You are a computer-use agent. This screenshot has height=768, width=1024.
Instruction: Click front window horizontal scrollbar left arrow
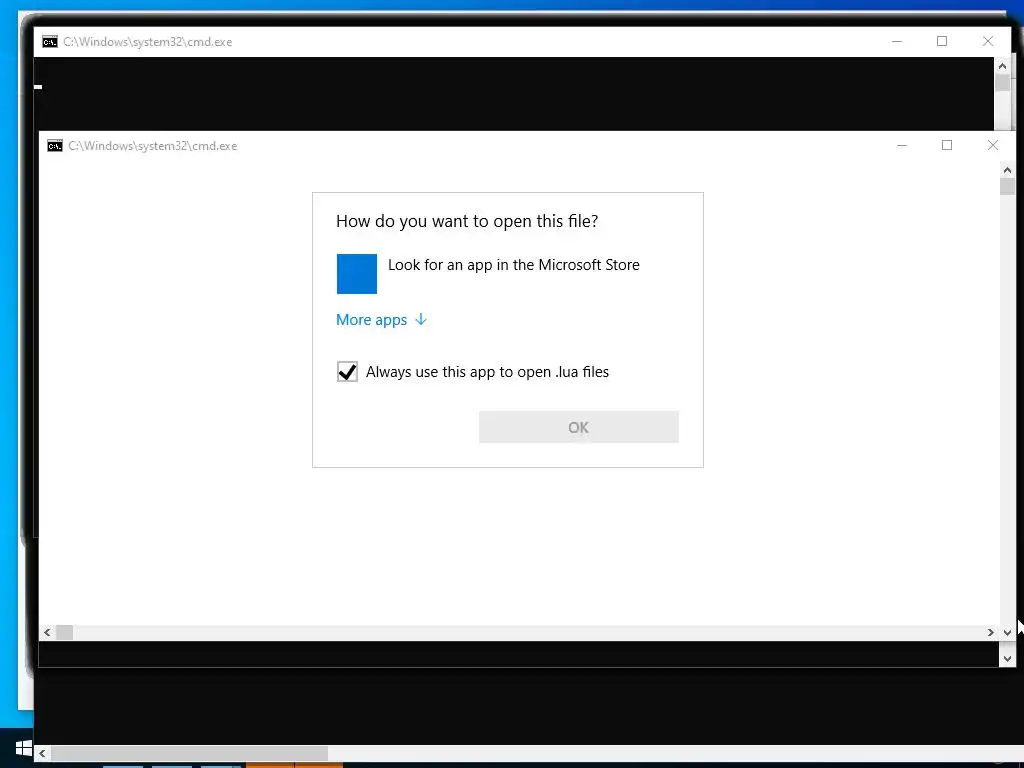[x=47, y=632]
